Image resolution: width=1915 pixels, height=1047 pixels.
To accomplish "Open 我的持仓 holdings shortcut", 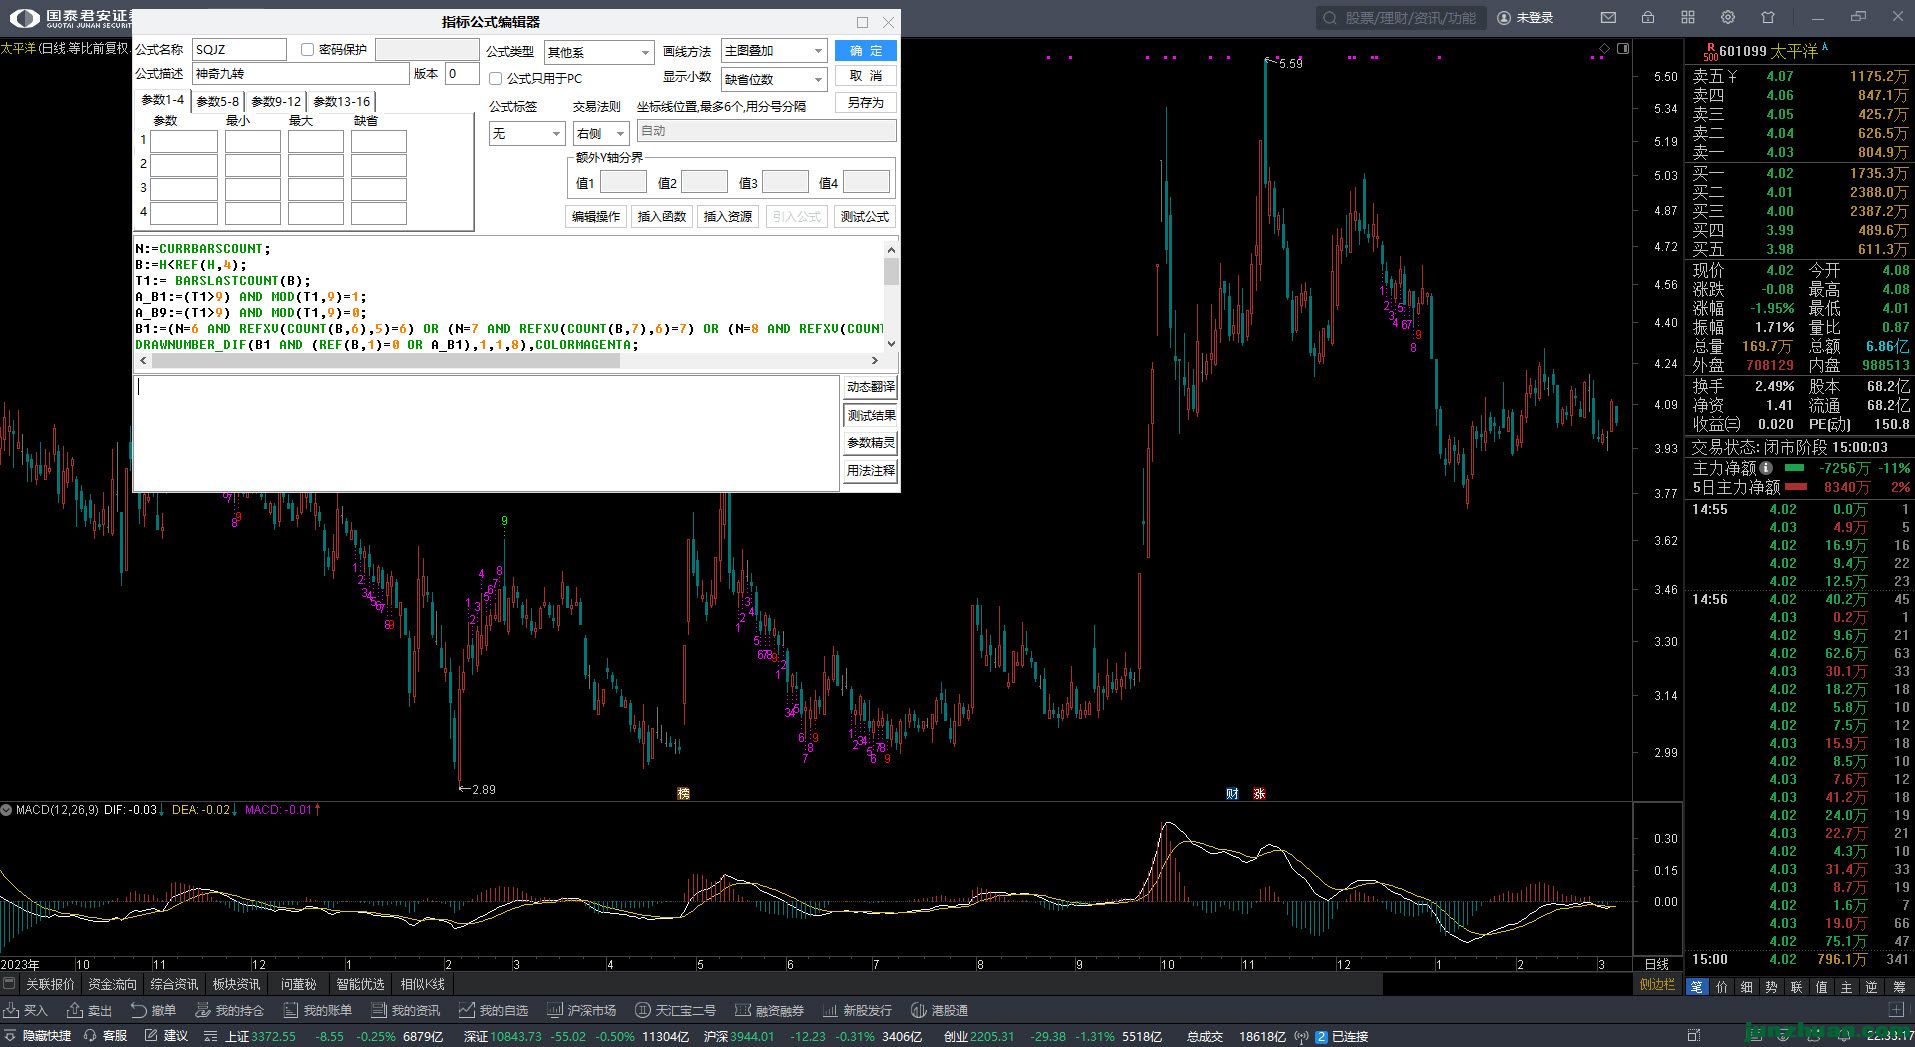I will tap(229, 1010).
